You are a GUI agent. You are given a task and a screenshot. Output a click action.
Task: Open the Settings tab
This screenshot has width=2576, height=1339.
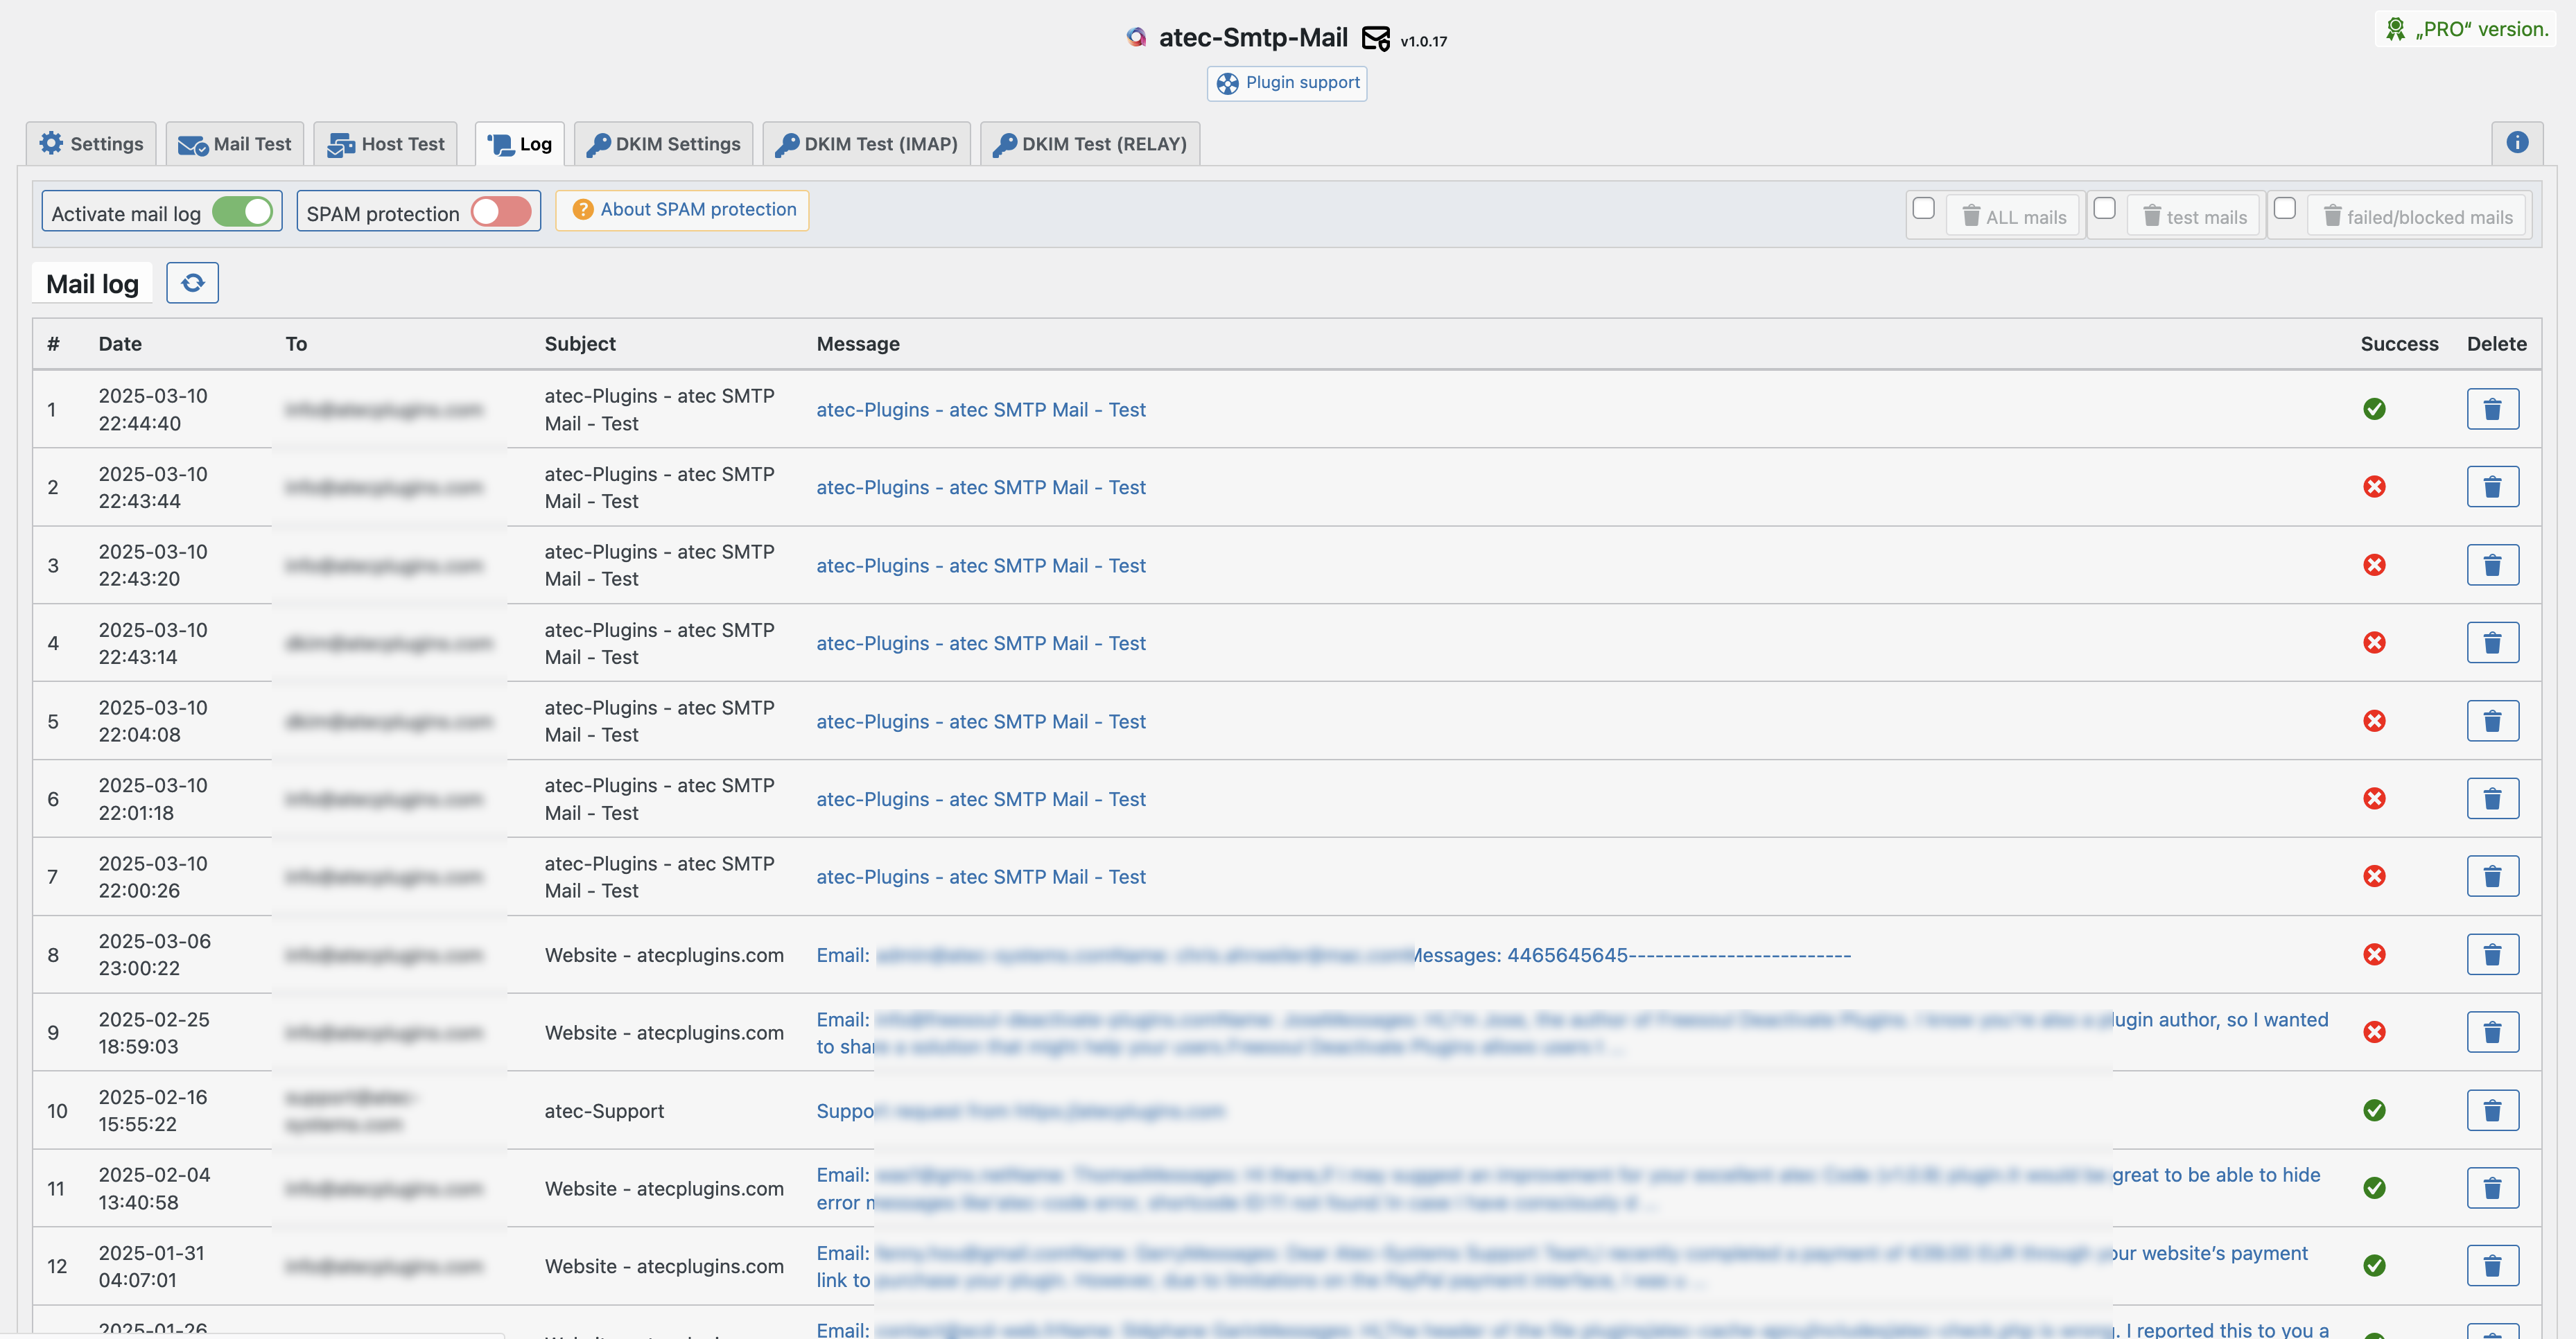tap(91, 144)
